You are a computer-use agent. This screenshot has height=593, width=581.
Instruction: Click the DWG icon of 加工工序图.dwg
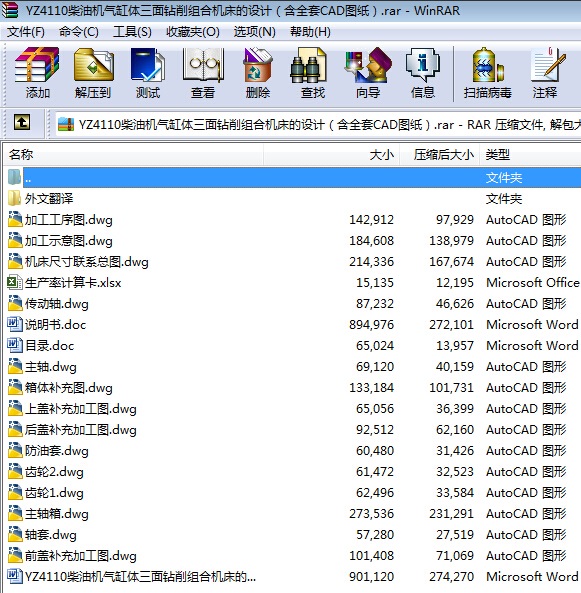pyautogui.click(x=15, y=219)
